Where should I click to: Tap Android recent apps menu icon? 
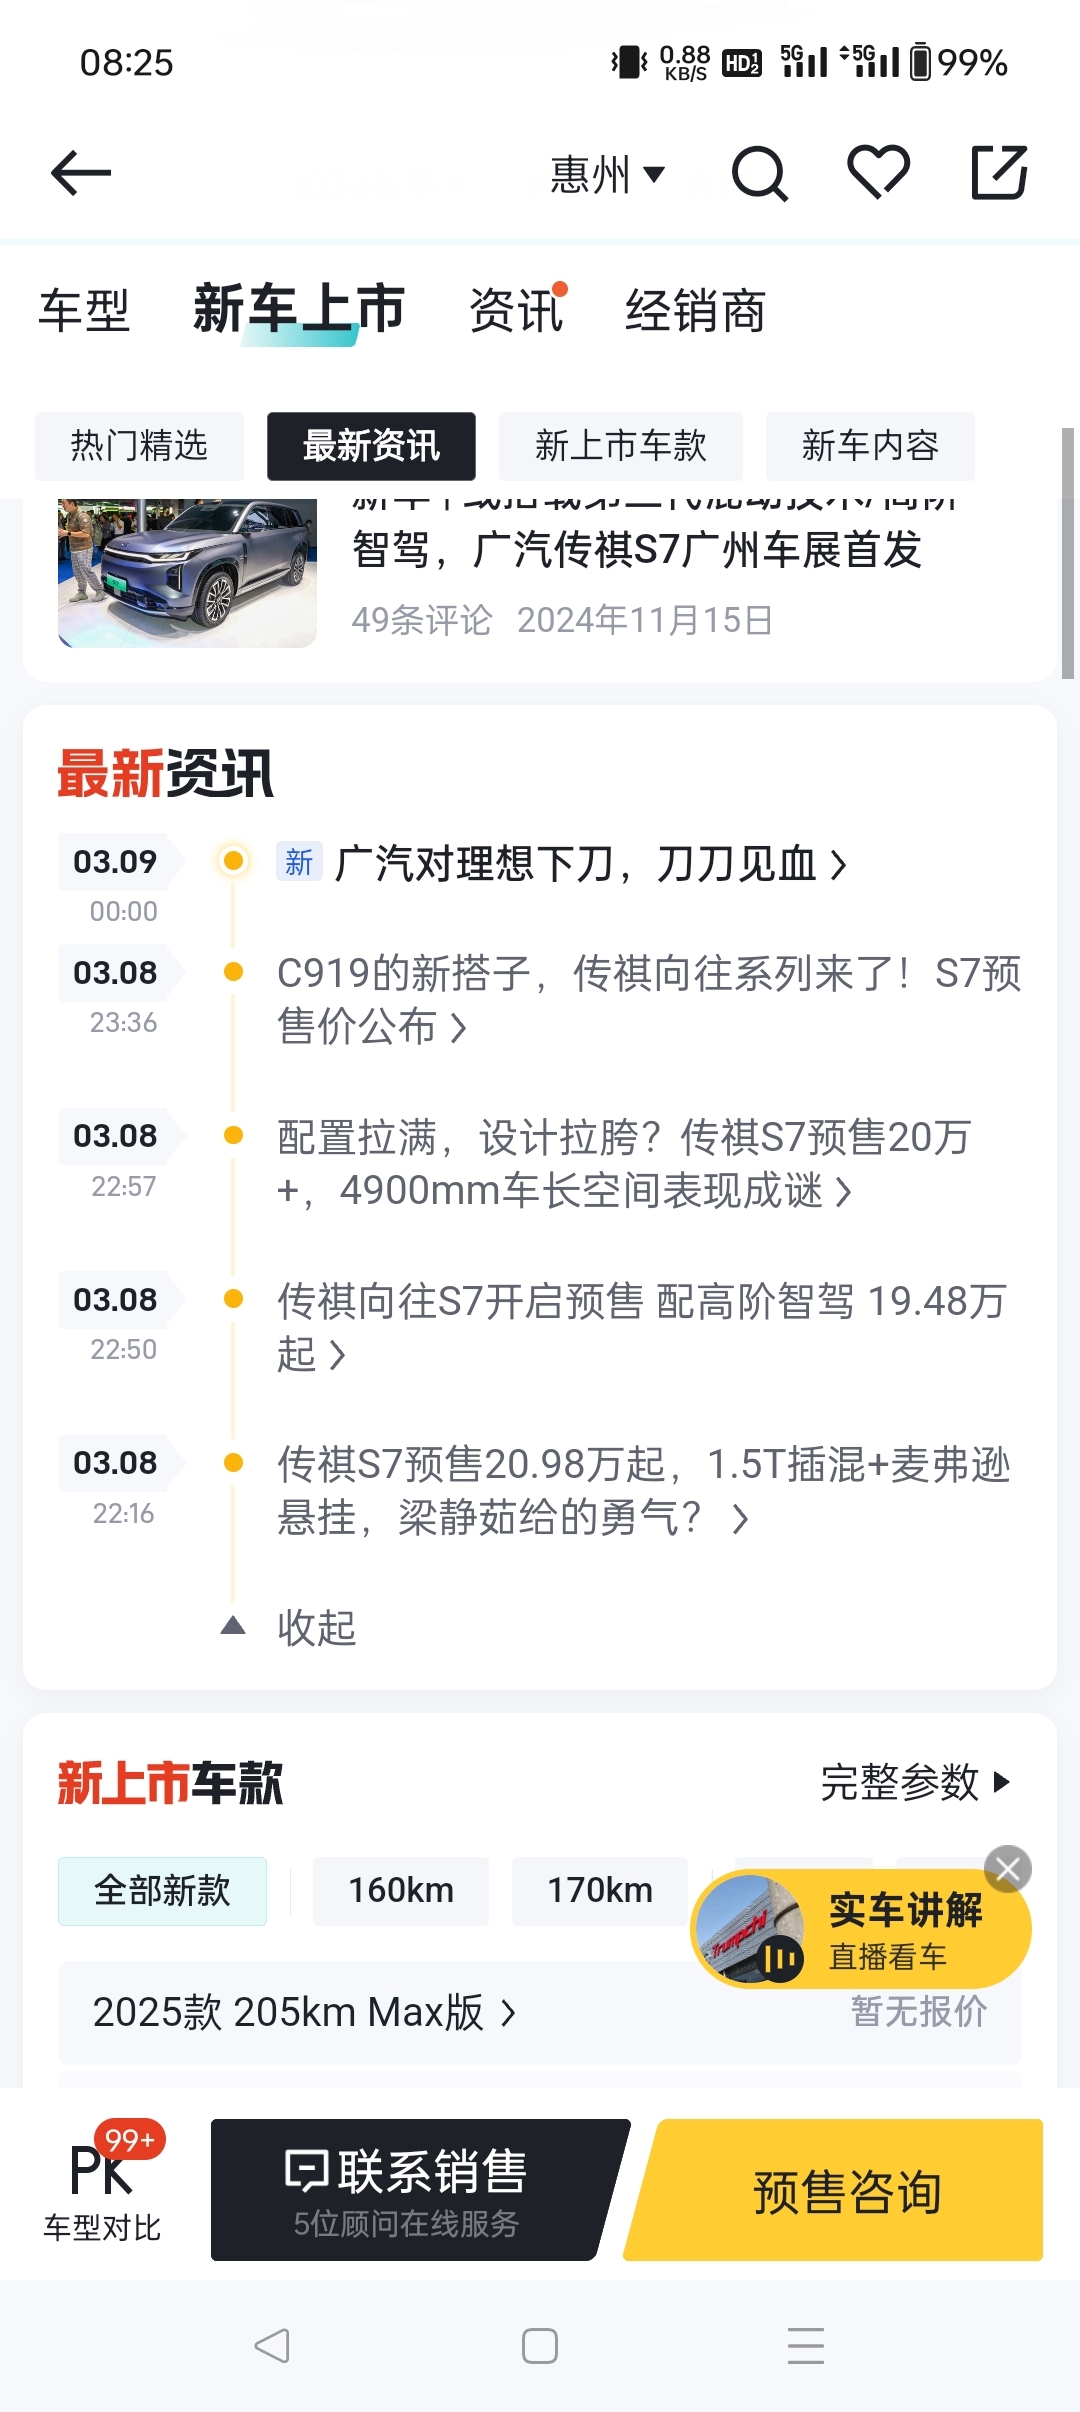pos(805,2345)
